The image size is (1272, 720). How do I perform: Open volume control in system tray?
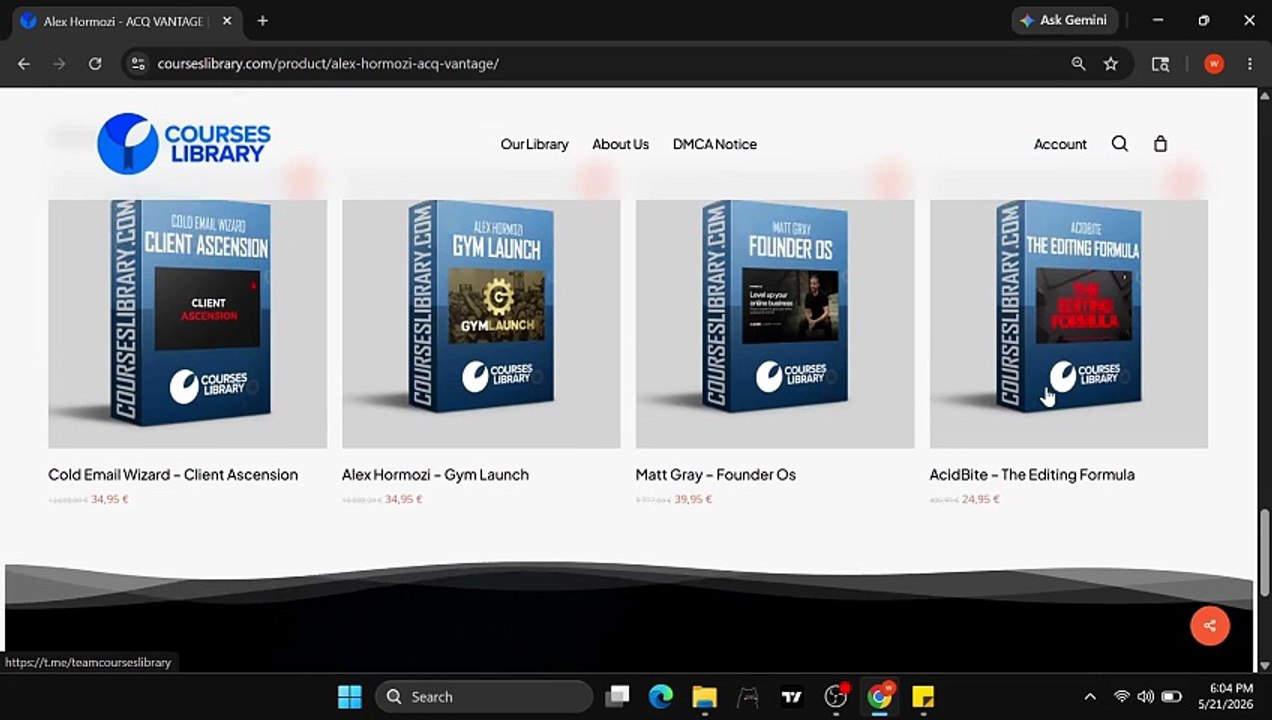click(x=1146, y=697)
